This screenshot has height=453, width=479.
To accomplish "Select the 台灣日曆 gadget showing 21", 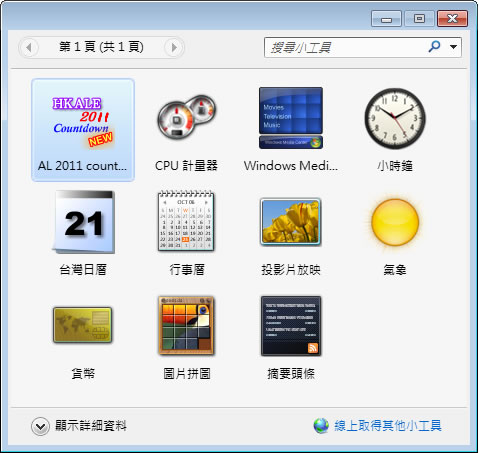I will [x=83, y=222].
